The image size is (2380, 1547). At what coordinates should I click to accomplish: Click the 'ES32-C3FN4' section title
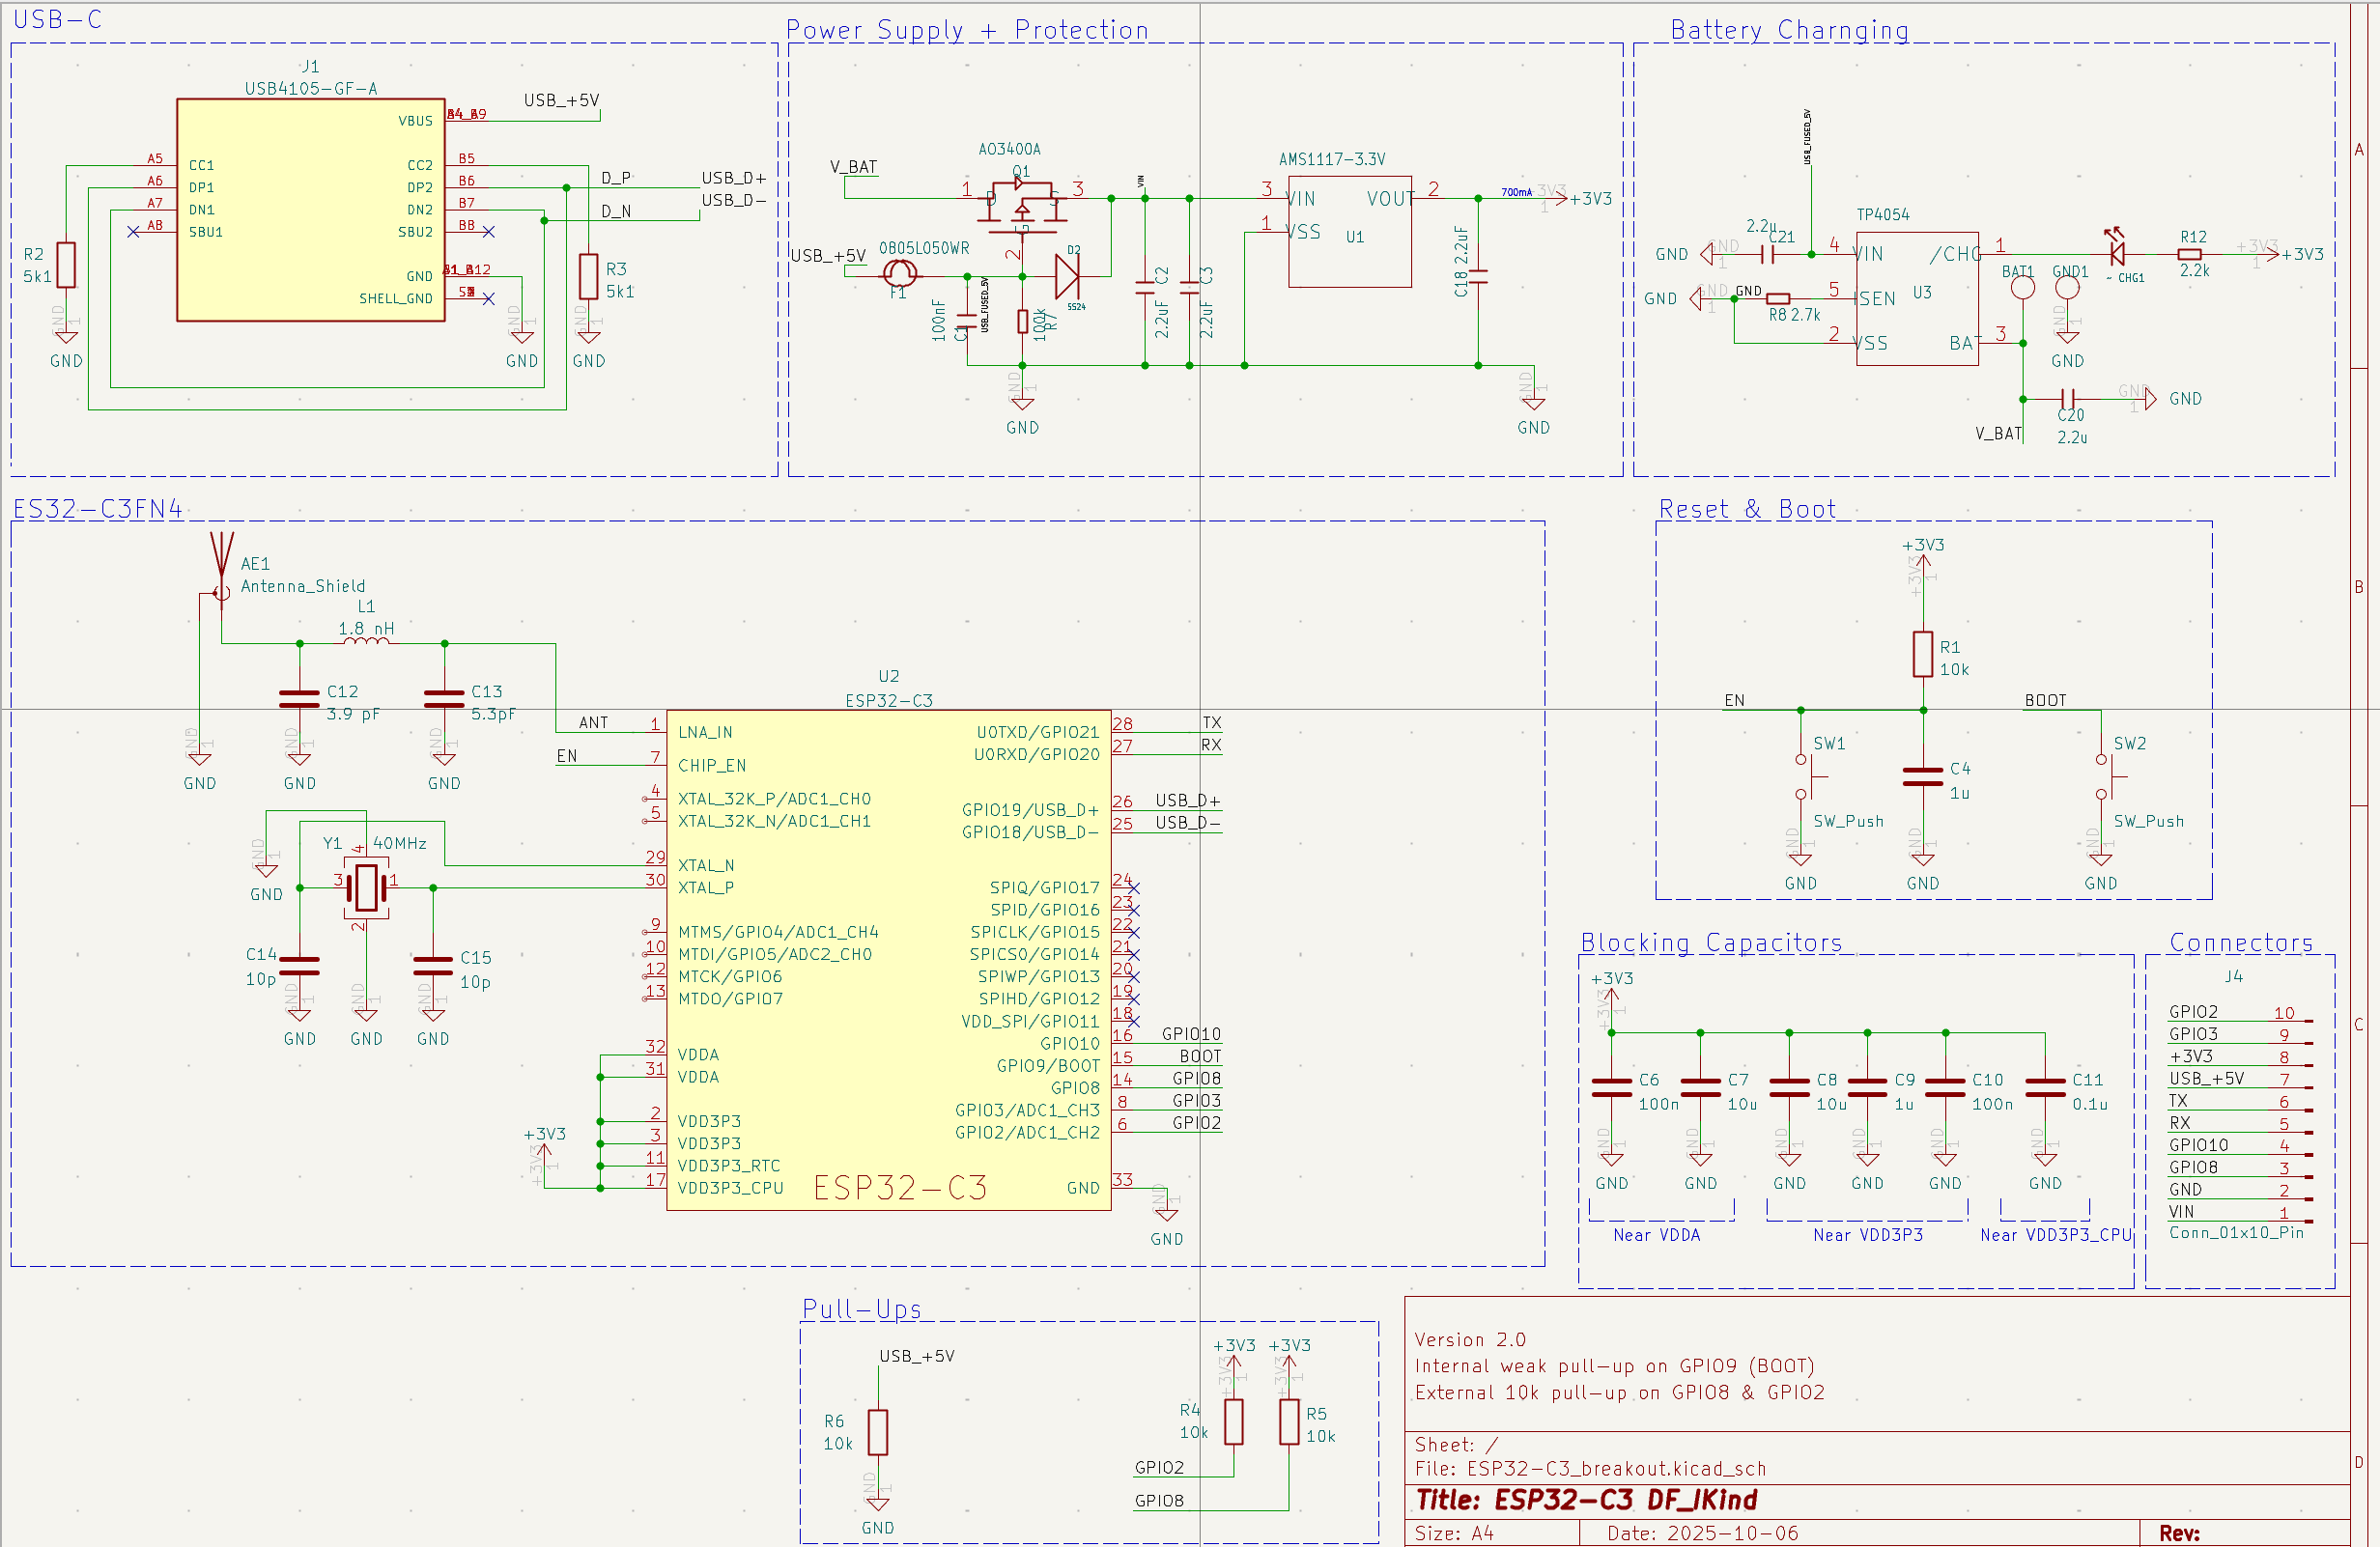click(97, 508)
